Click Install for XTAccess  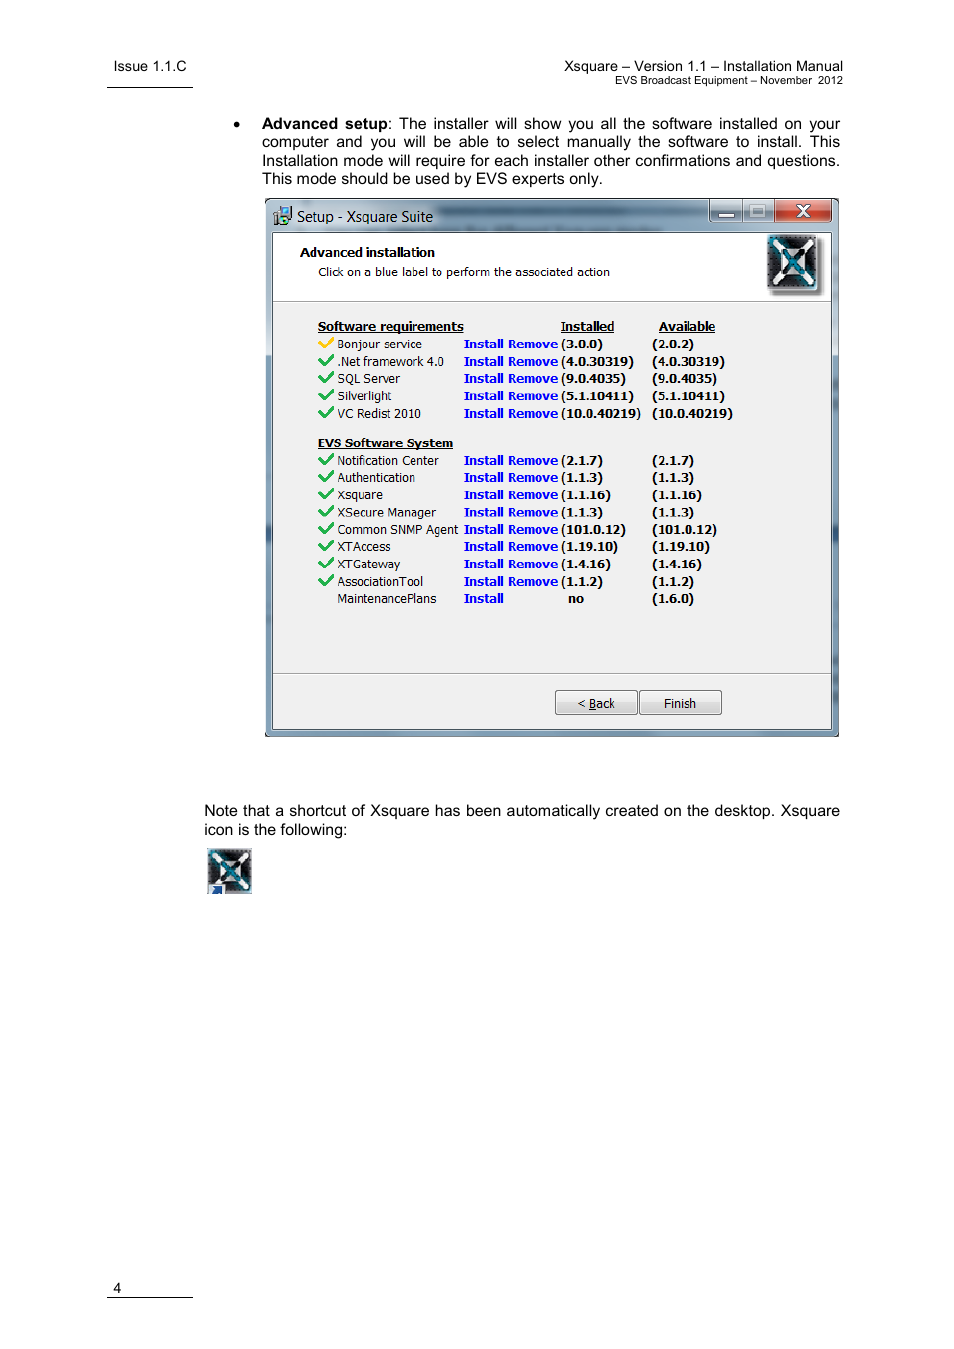(484, 547)
